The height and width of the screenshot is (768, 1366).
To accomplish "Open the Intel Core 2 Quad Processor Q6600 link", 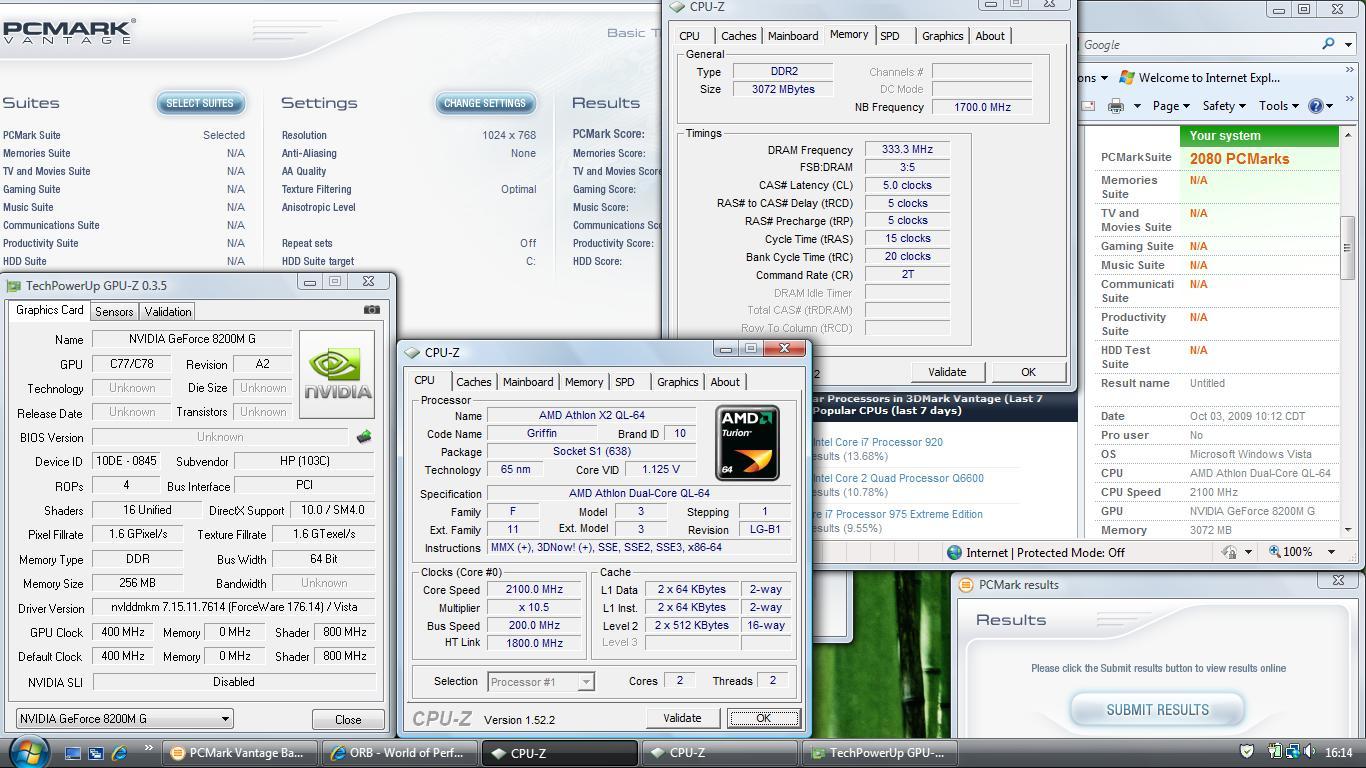I will [898, 478].
